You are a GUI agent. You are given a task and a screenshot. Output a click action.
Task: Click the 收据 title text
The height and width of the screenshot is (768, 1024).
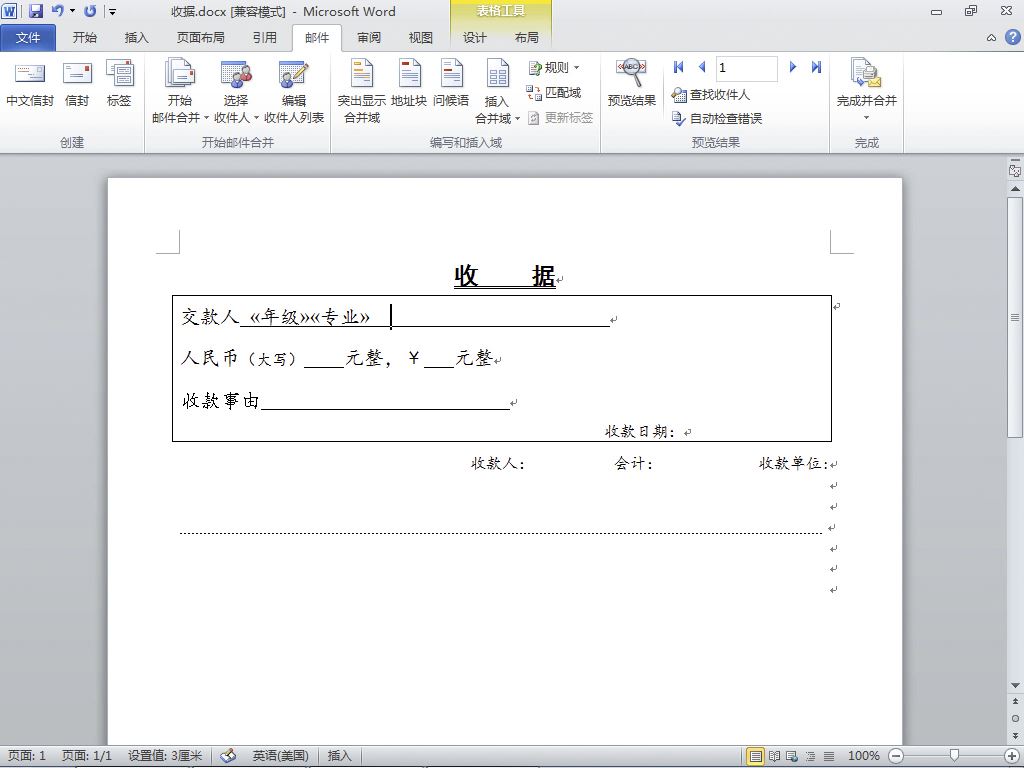[x=505, y=276]
